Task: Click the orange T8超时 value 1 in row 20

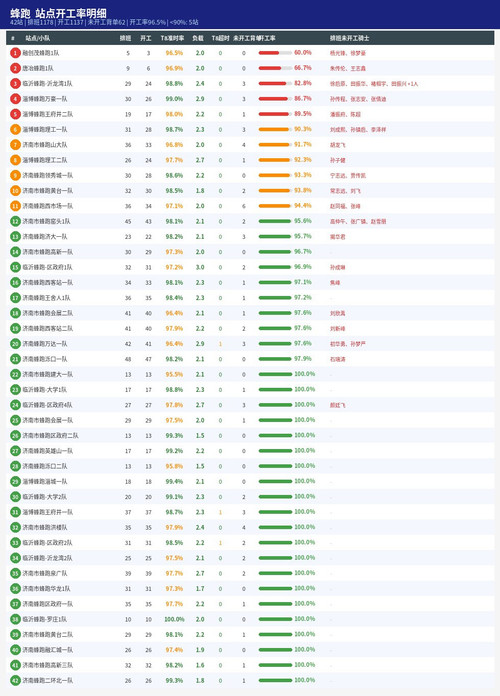Action: pyautogui.click(x=220, y=344)
